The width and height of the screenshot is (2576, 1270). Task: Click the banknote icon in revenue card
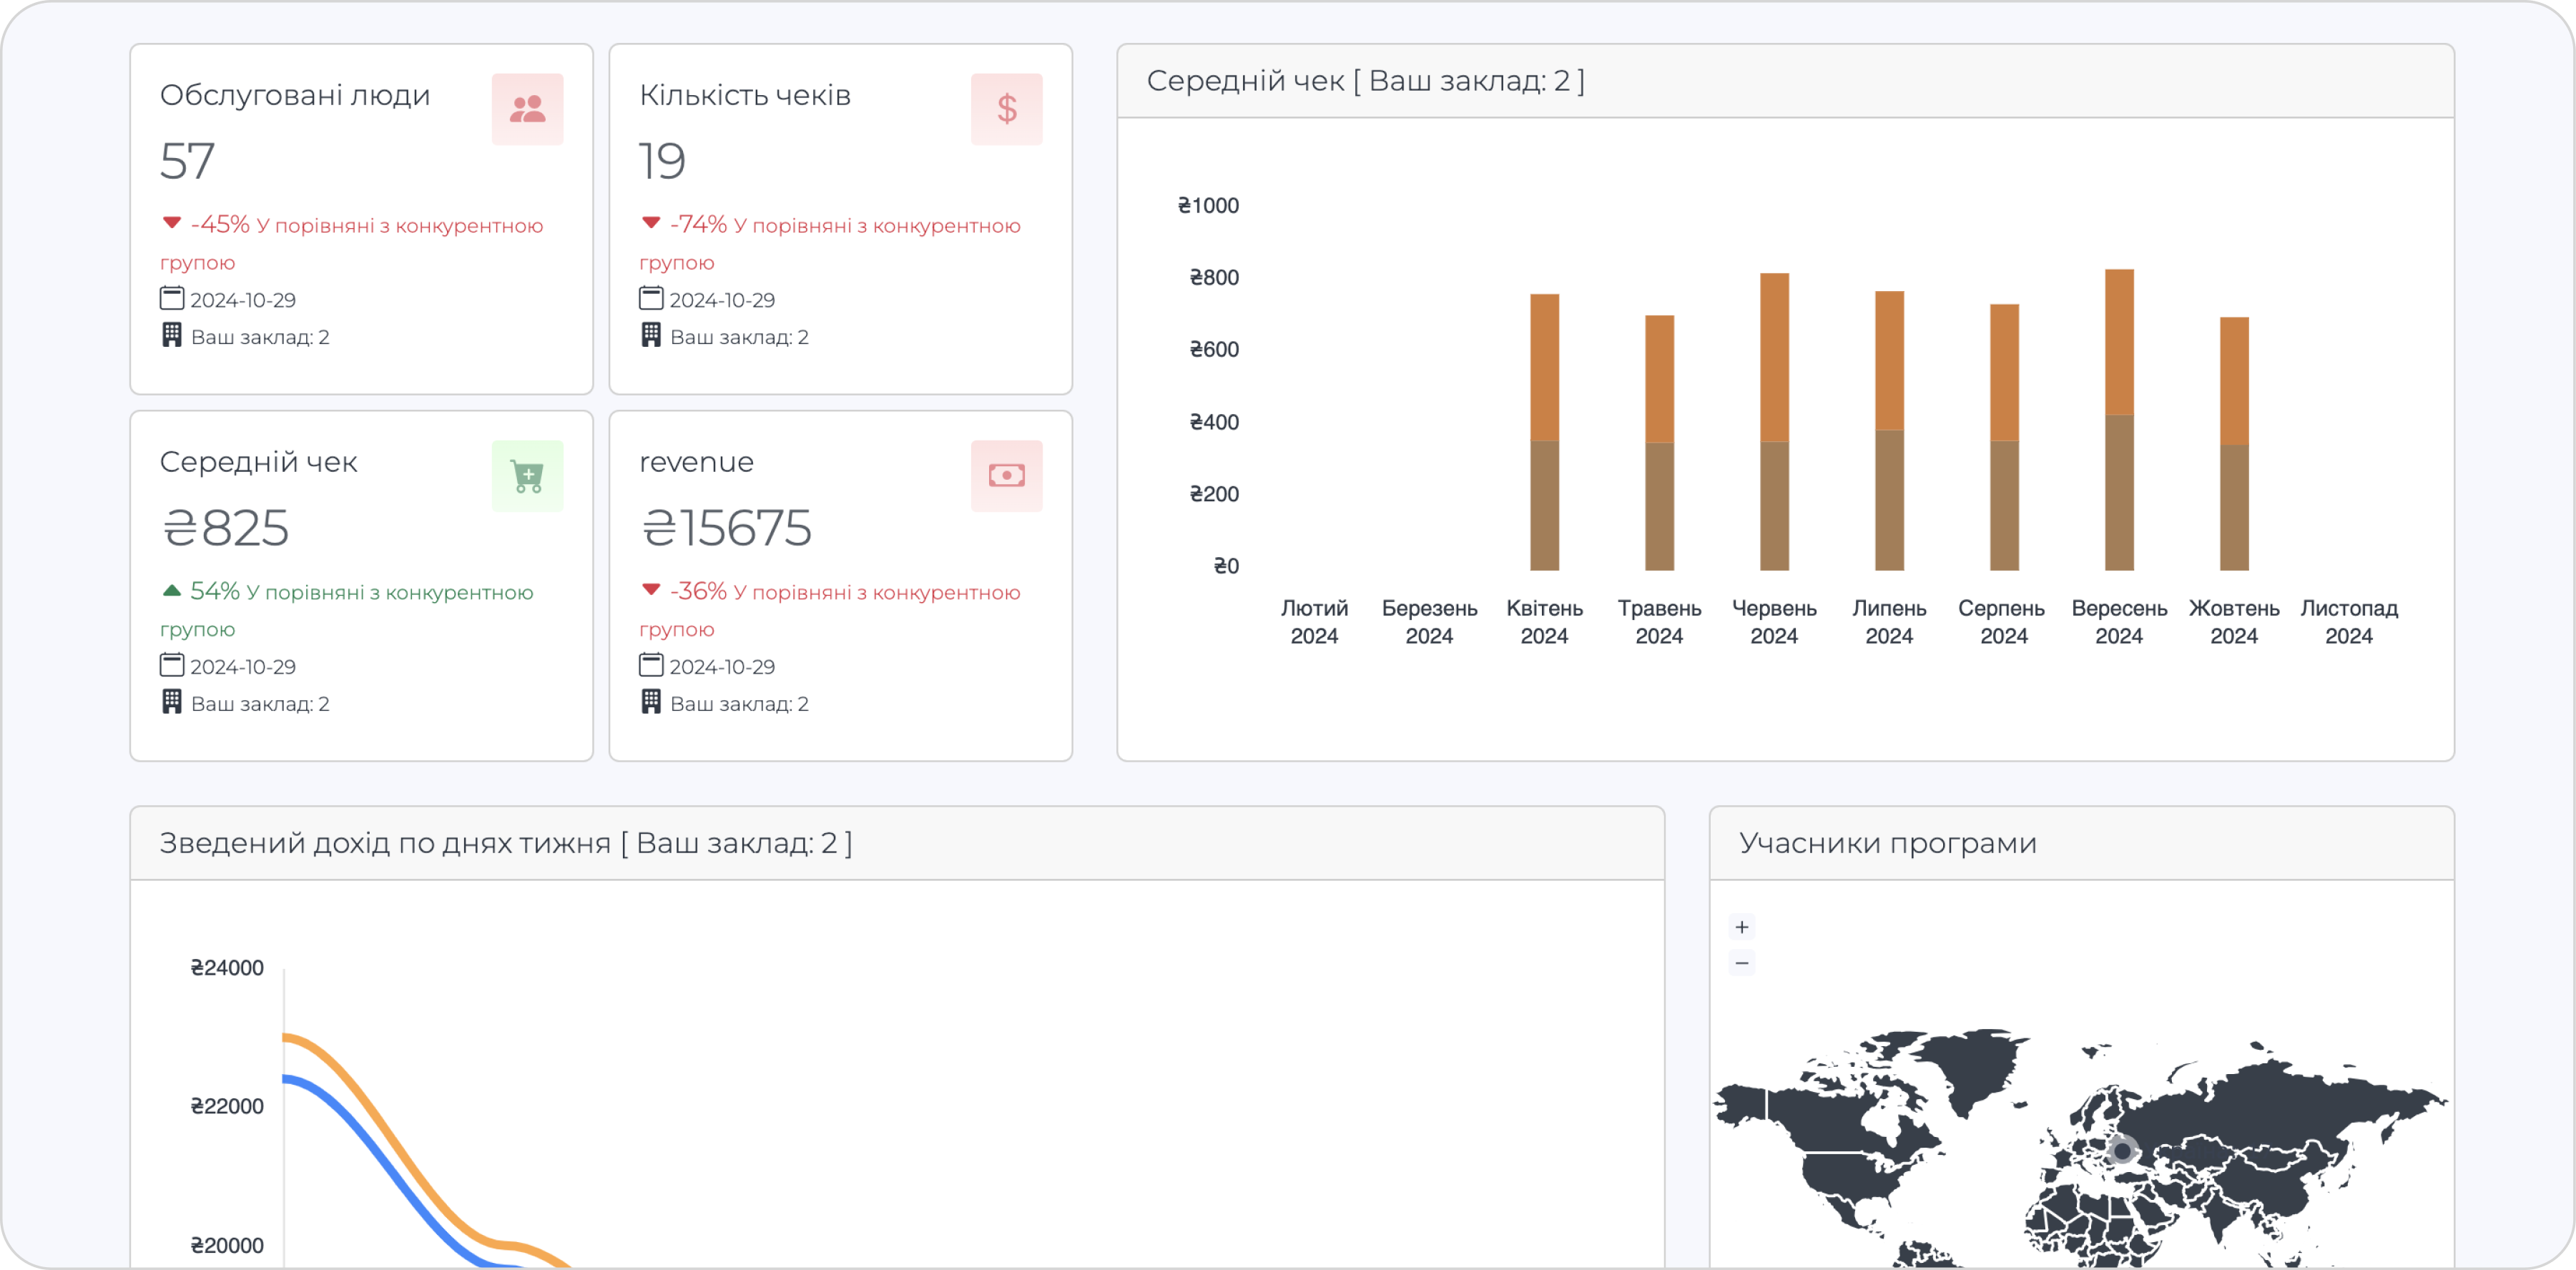click(1006, 476)
